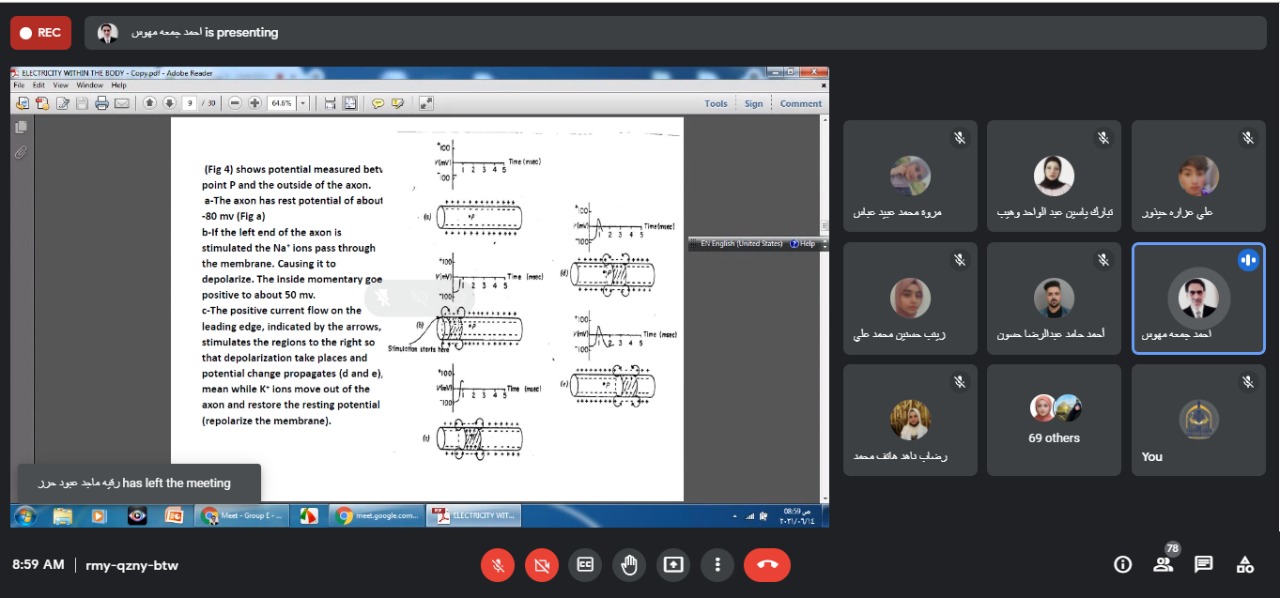Open the '69 others' participant tile
The width and height of the screenshot is (1280, 598).
1054,420
